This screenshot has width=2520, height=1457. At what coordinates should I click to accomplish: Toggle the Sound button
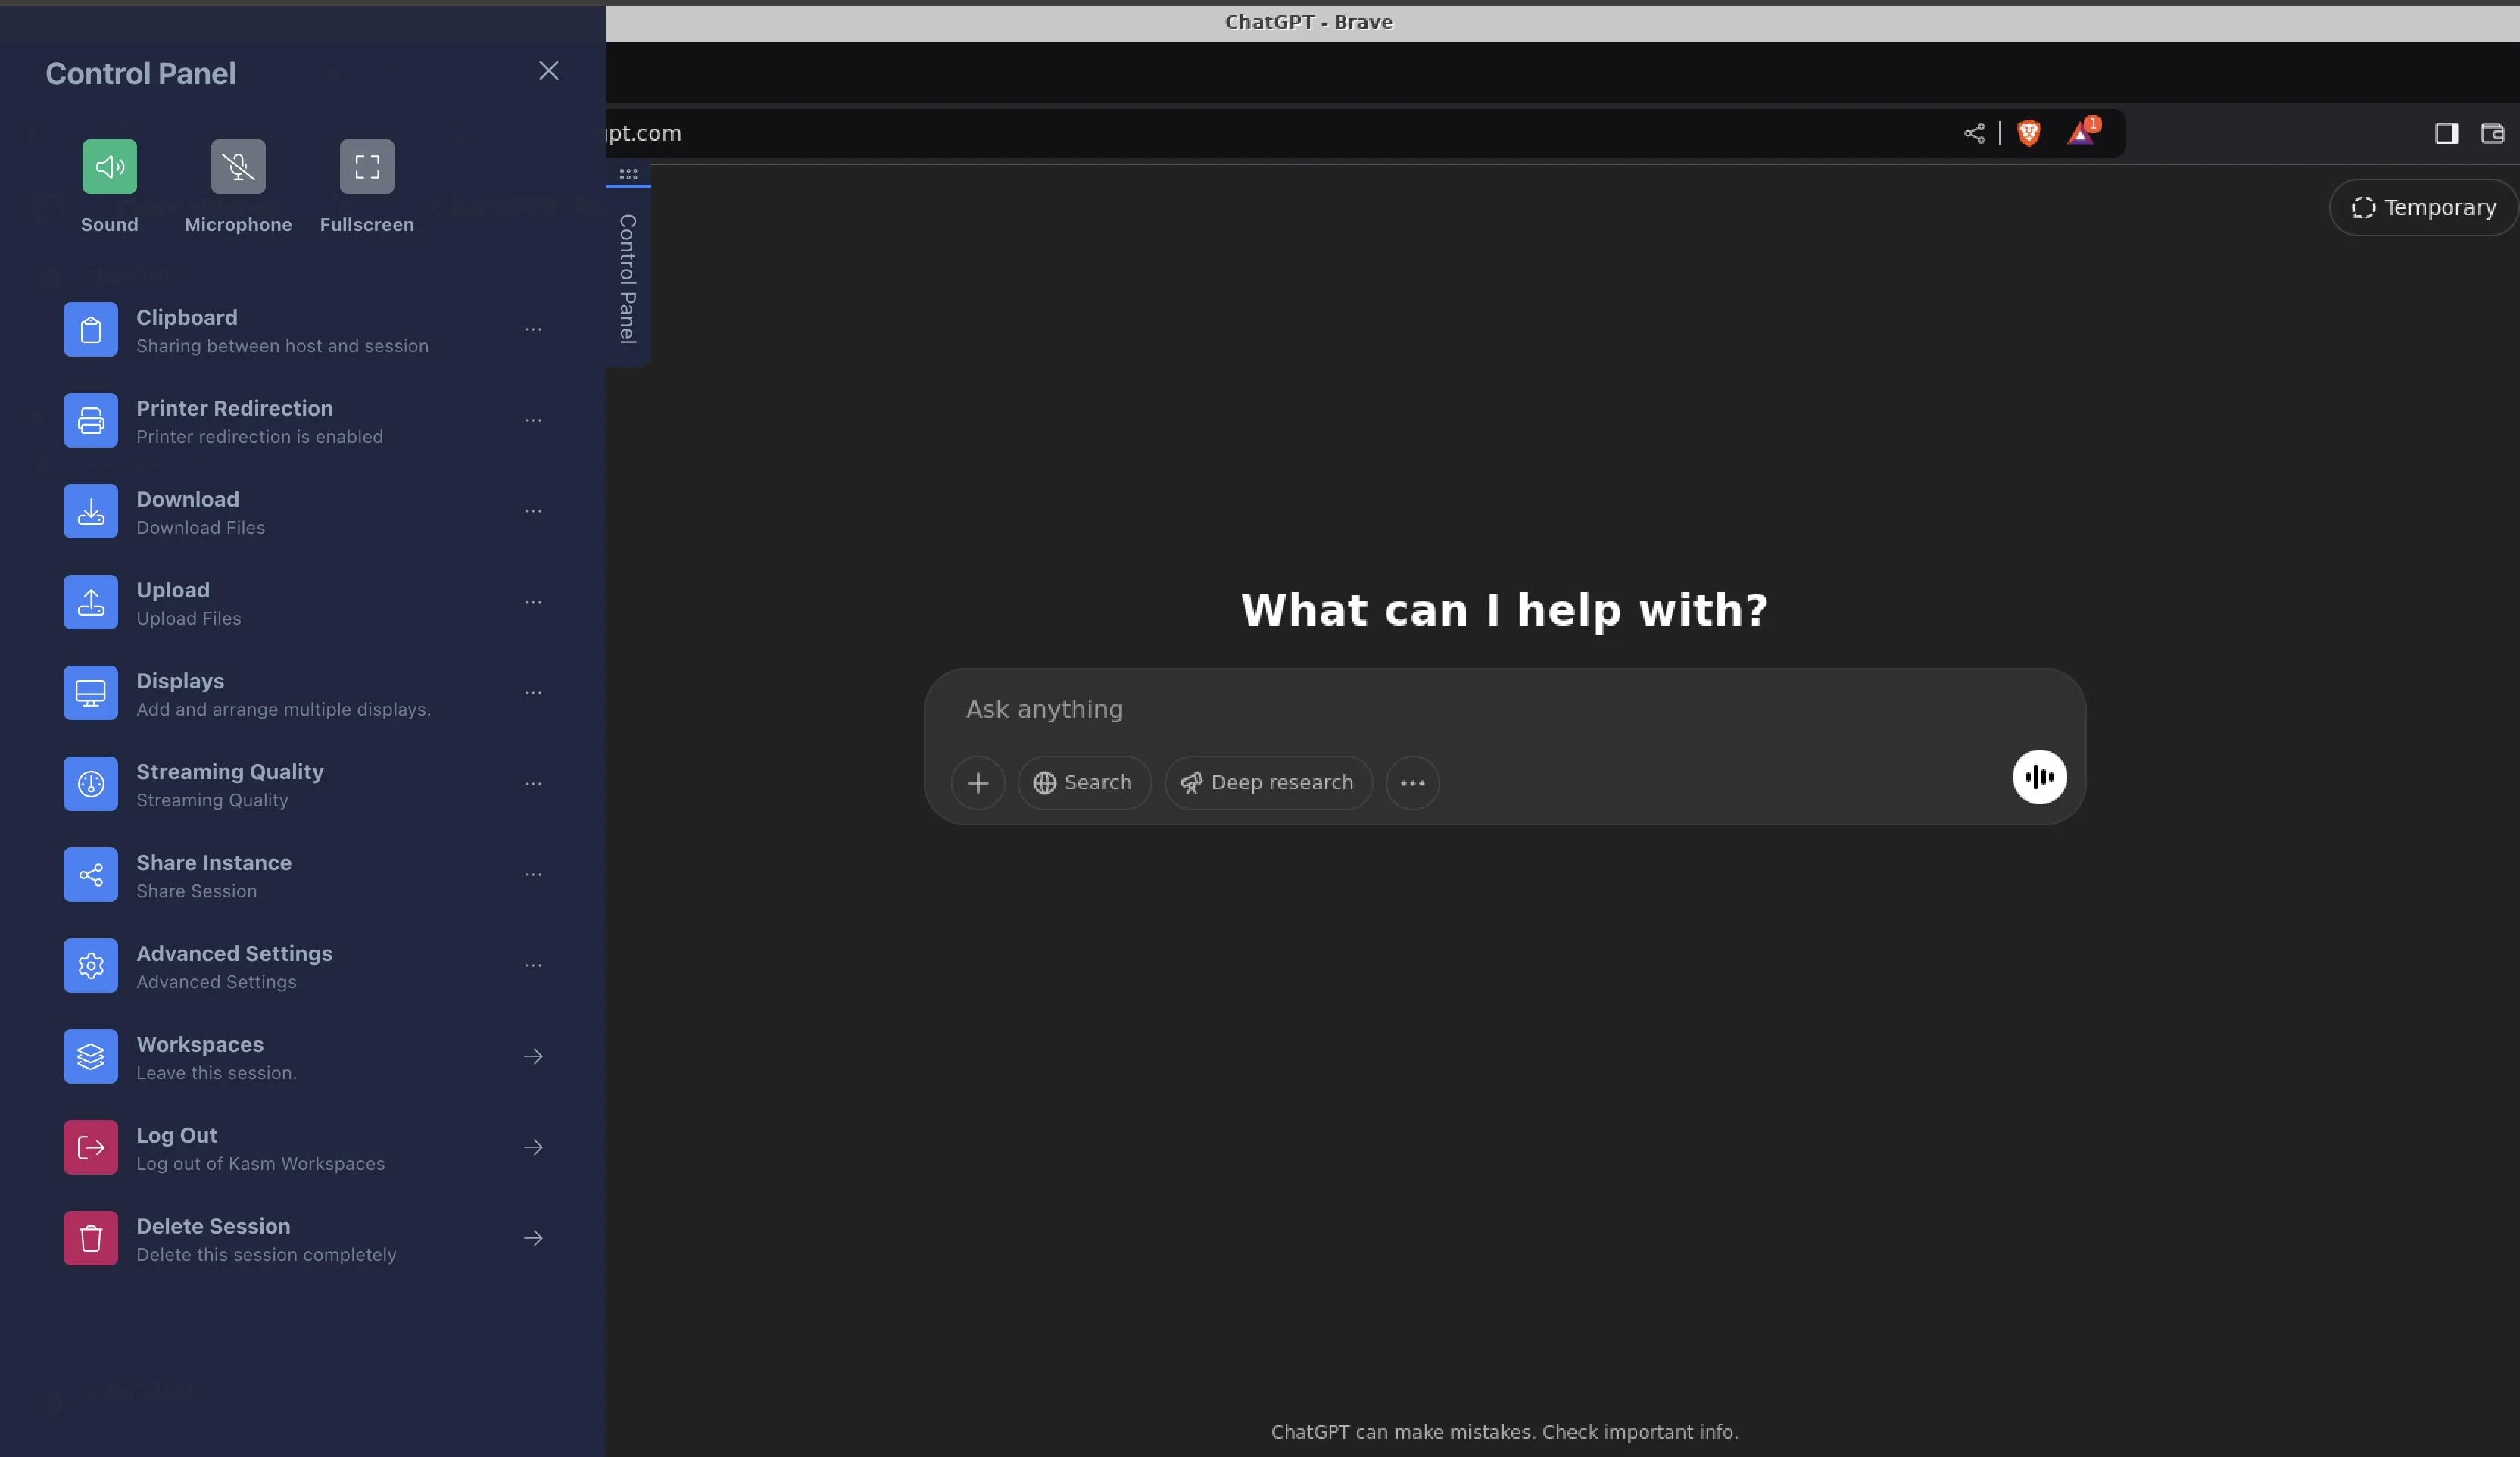[x=109, y=166]
